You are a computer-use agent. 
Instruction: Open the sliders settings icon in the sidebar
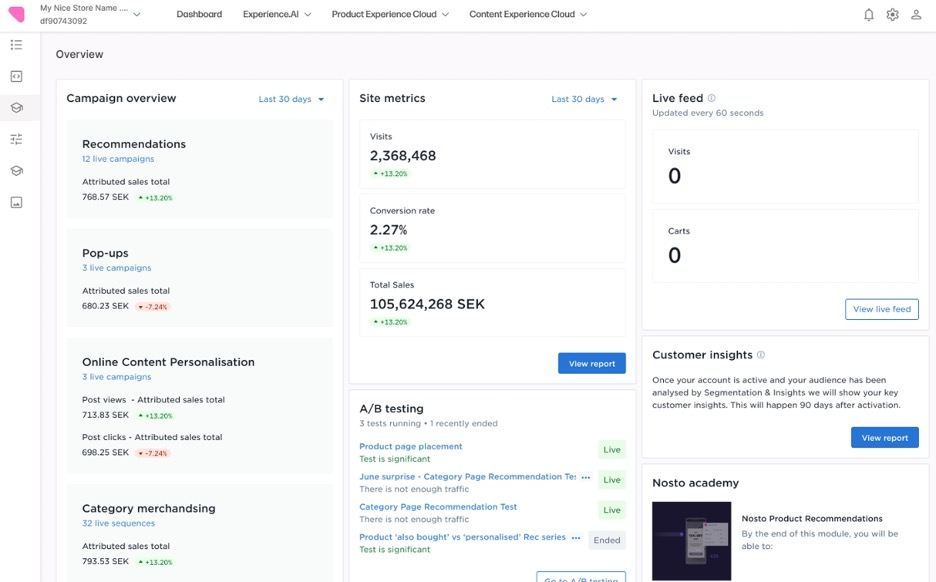15,139
